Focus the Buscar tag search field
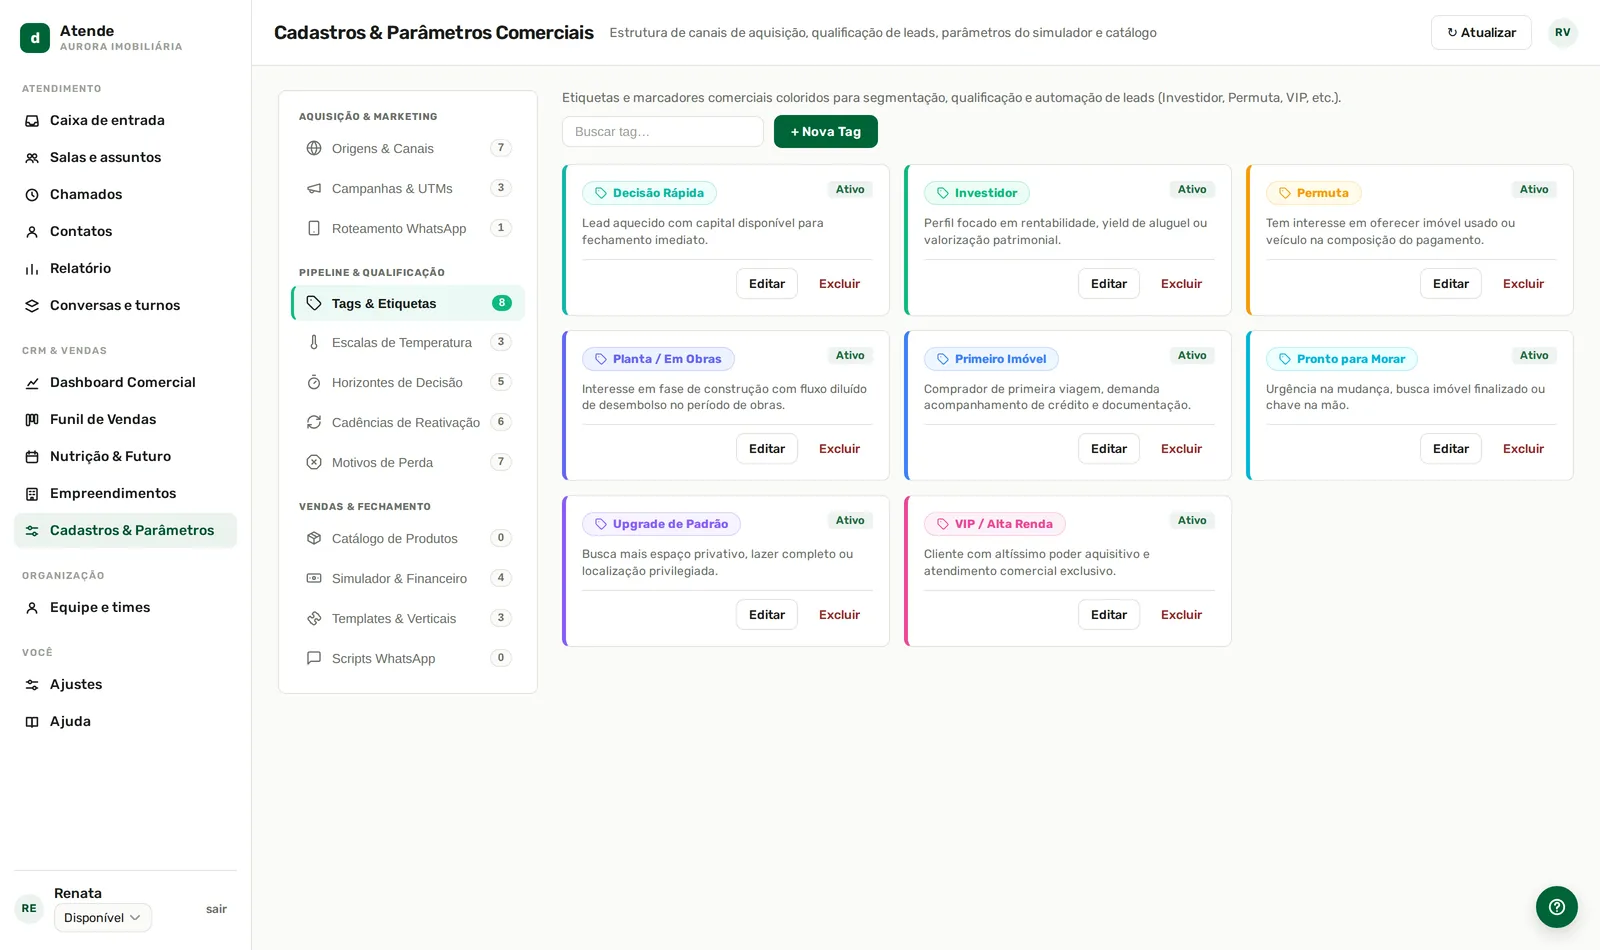Viewport: 1600px width, 950px height. pyautogui.click(x=663, y=132)
